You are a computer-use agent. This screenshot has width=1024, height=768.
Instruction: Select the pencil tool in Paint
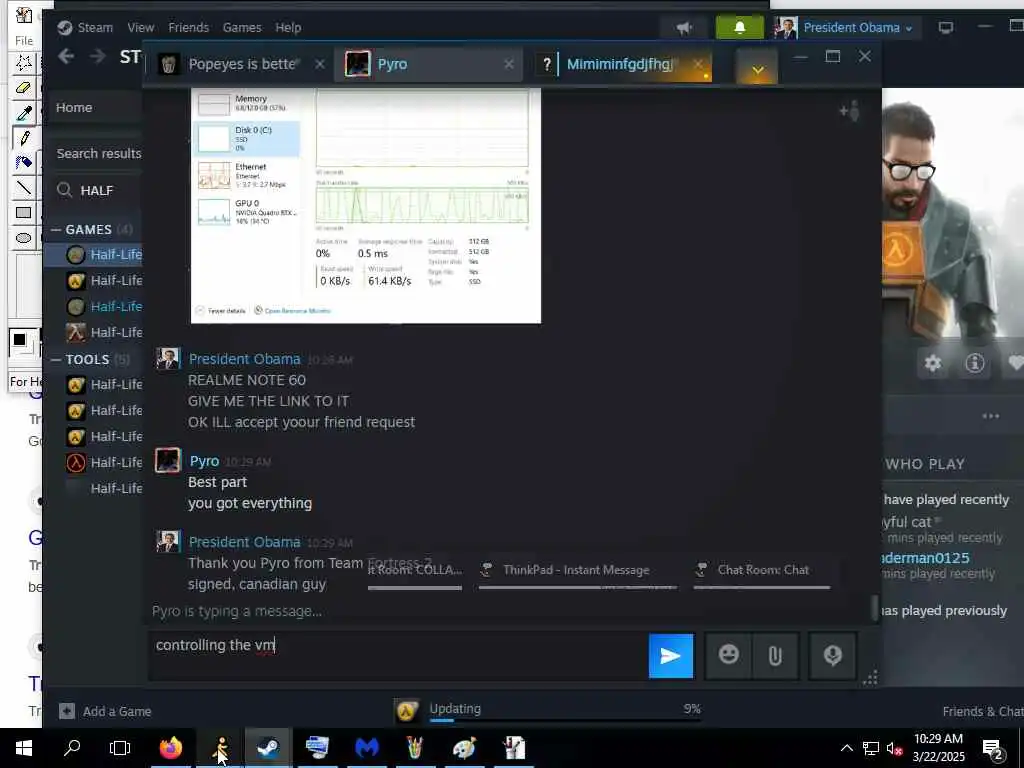click(x=24, y=138)
